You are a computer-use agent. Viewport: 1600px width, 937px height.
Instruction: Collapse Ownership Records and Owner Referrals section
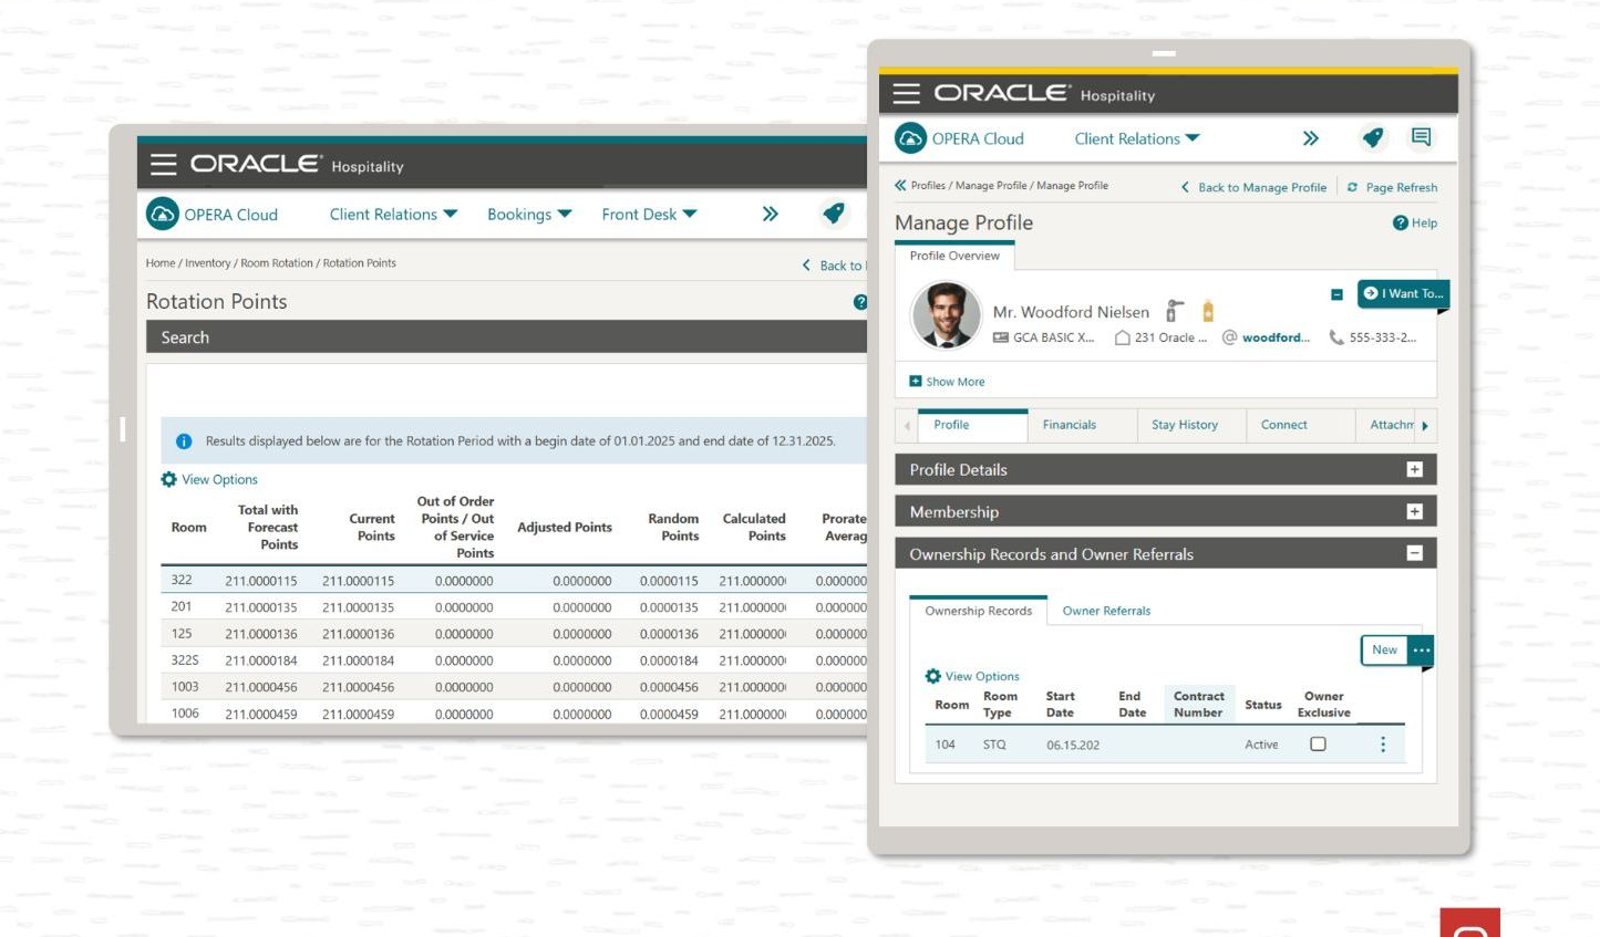point(1414,553)
